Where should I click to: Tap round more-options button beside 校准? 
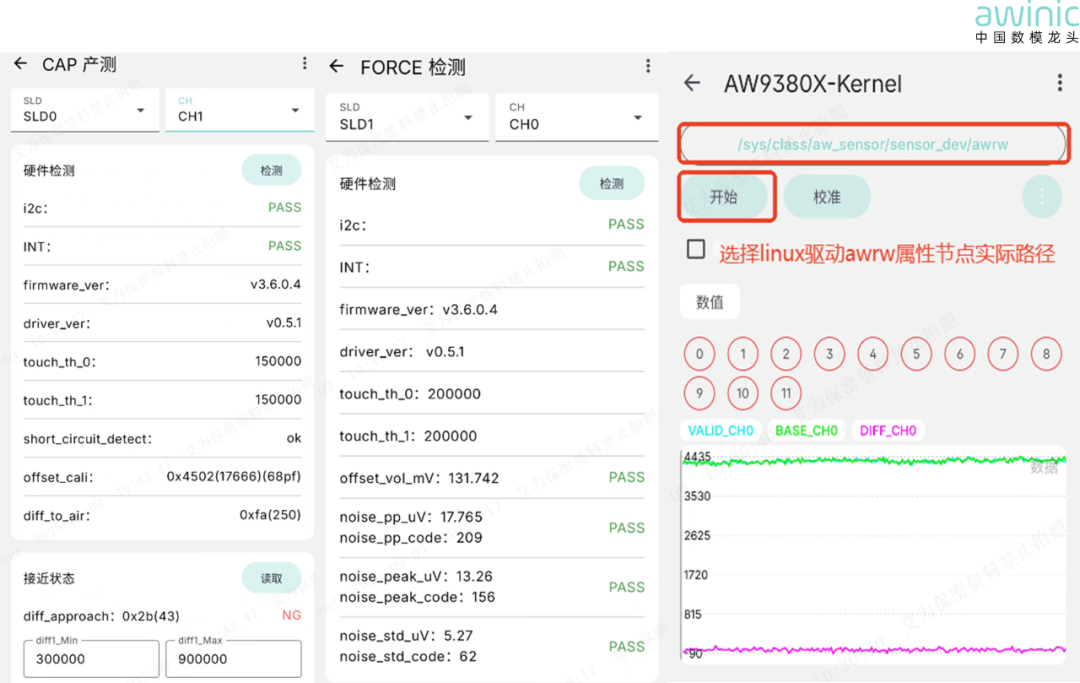click(x=1041, y=197)
